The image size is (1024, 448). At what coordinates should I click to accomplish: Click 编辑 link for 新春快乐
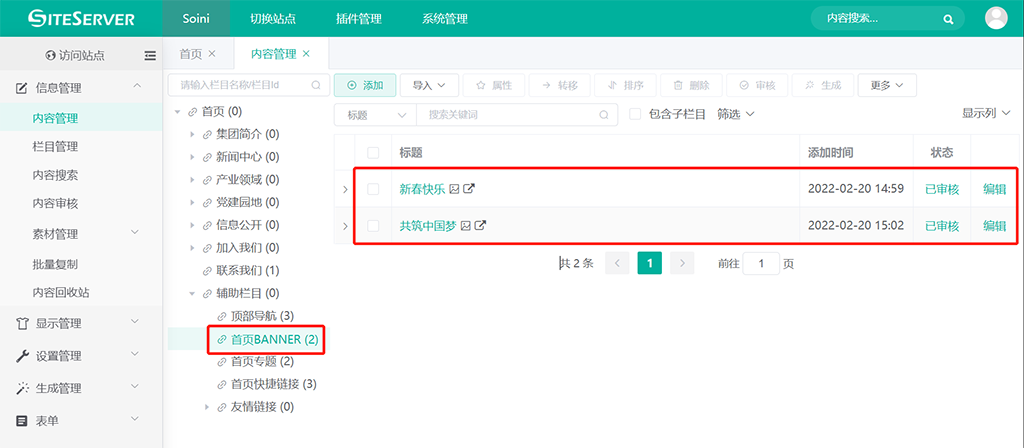click(x=994, y=189)
